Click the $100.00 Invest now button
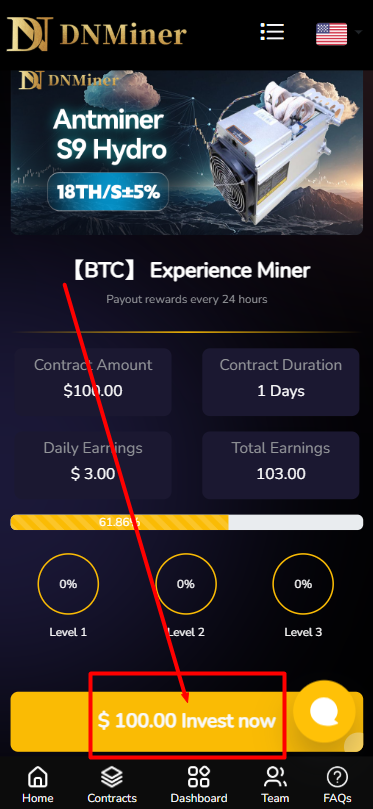 tap(187, 721)
